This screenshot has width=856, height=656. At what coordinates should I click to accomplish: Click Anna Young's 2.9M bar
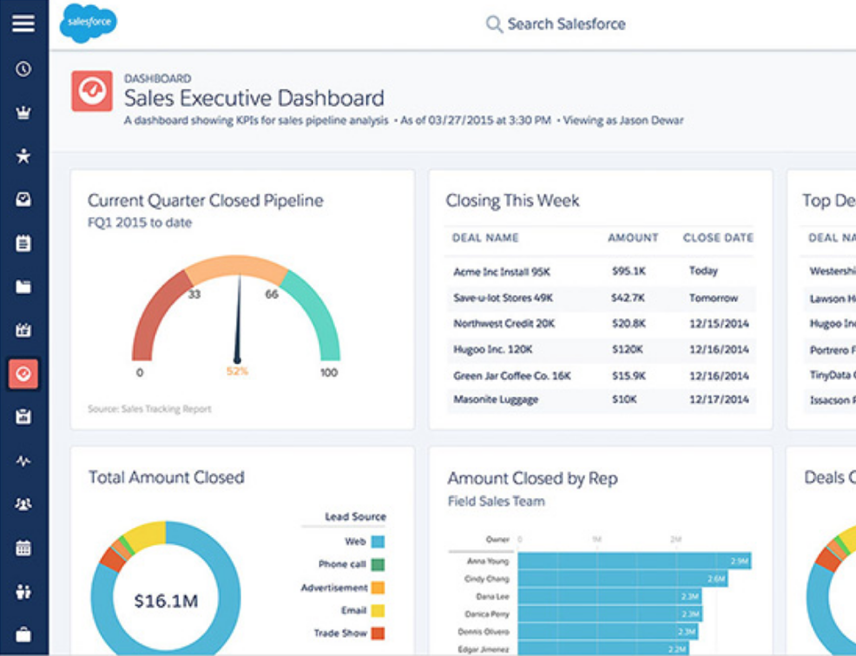click(634, 561)
